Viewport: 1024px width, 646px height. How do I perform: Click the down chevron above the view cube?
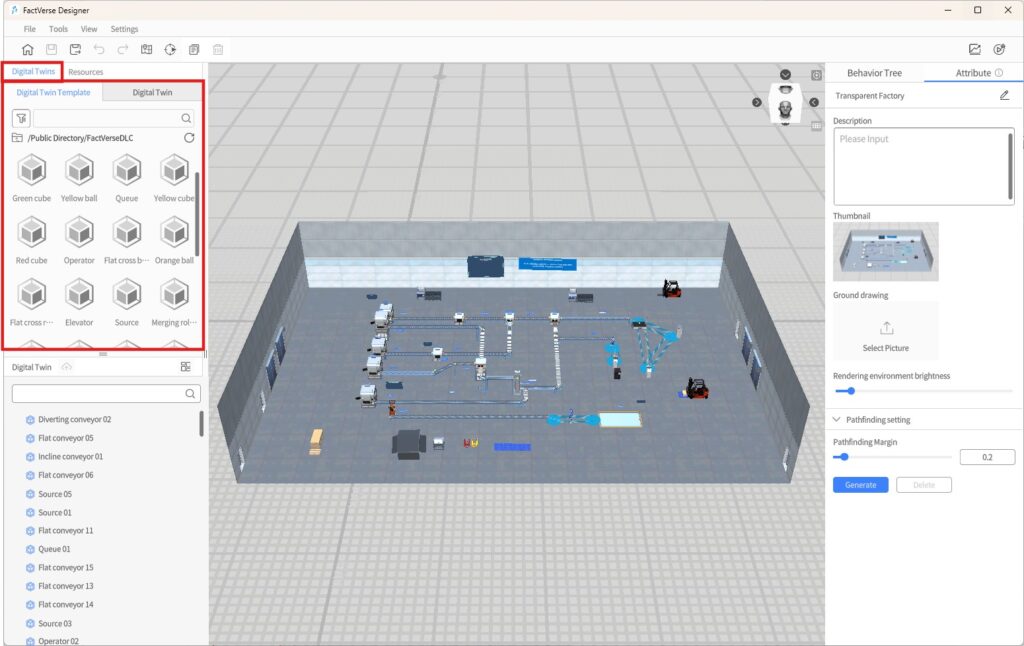(786, 75)
